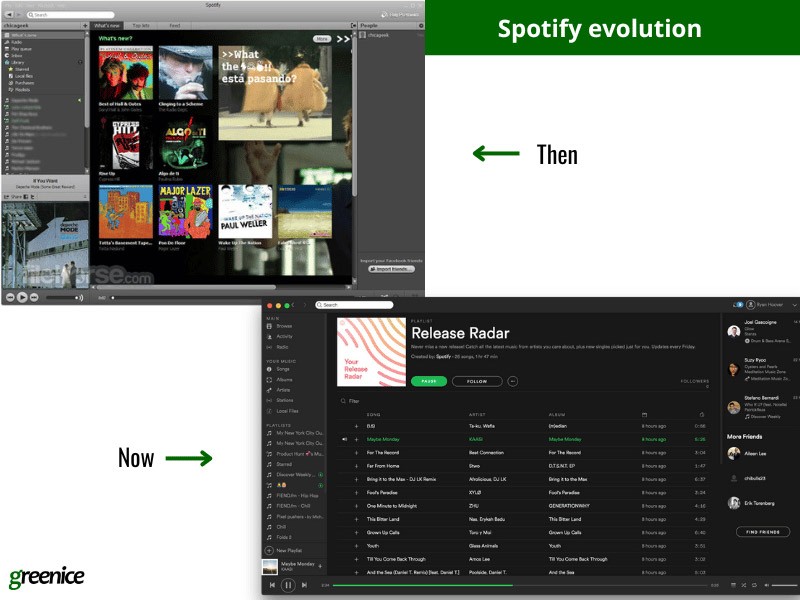
Task: Go back with old Spotify's back arrow
Action: click(9, 15)
